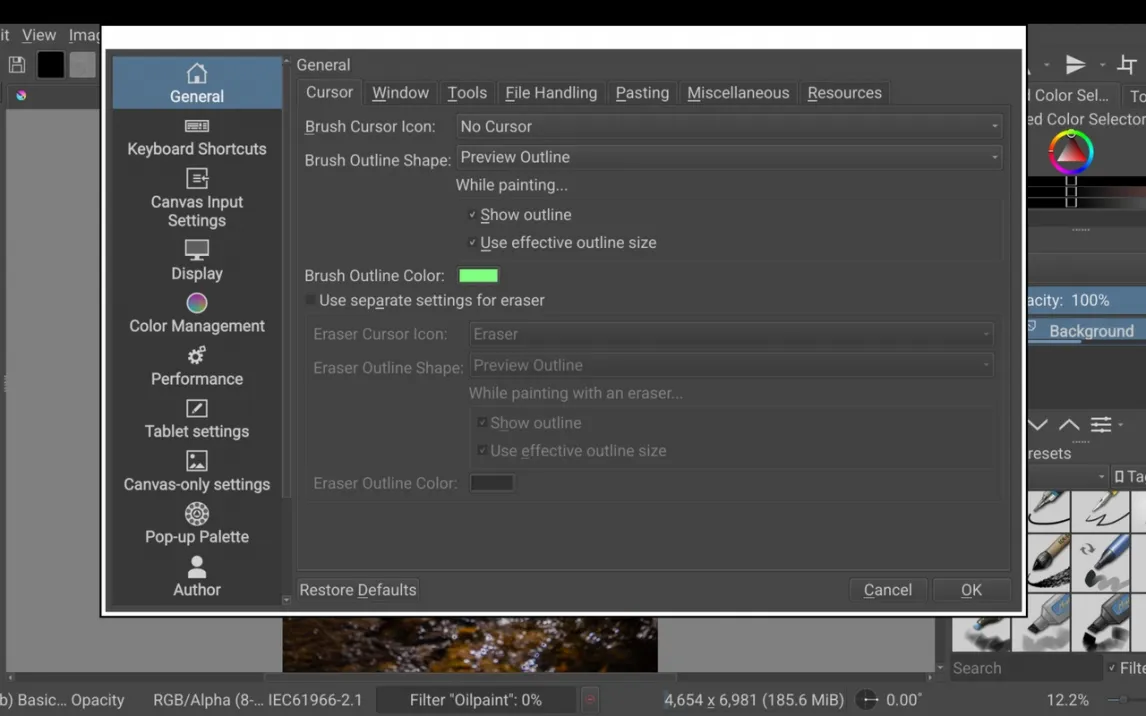Pick the green Brush Outline Color swatch
Viewport: 1146px width, 716px height.
[x=478, y=276]
